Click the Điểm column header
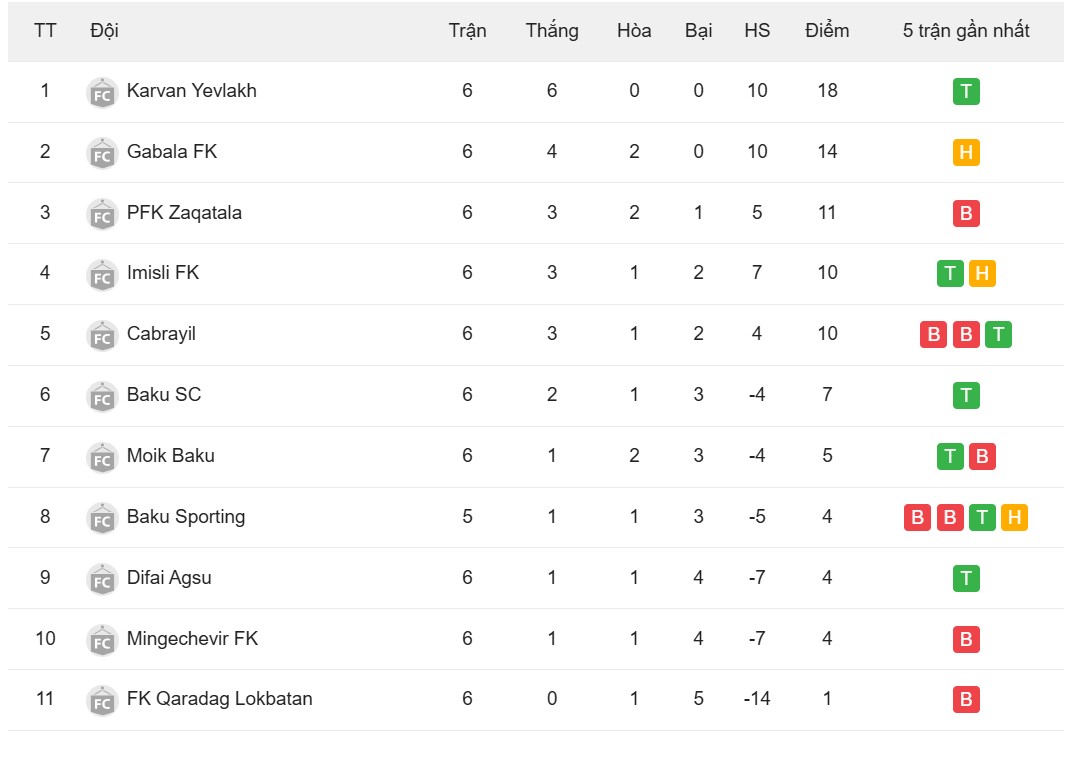The image size is (1072, 768). point(827,31)
